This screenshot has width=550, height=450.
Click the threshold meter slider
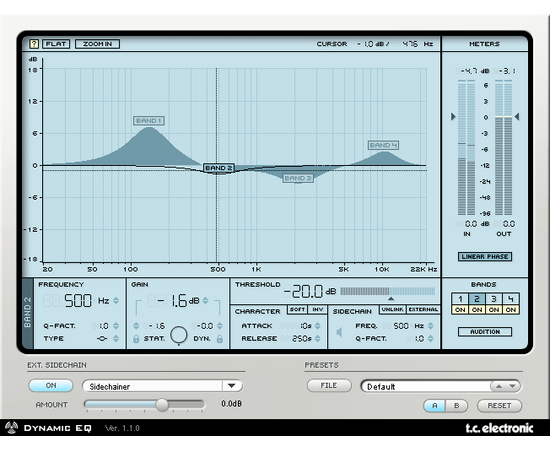tap(388, 291)
